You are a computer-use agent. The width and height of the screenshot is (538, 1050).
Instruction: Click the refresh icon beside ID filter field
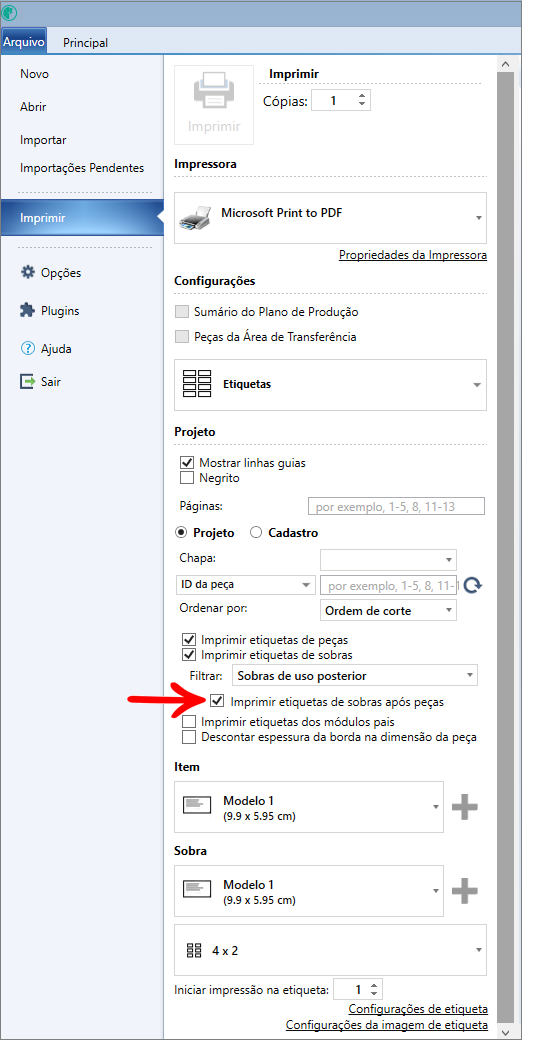(473, 585)
